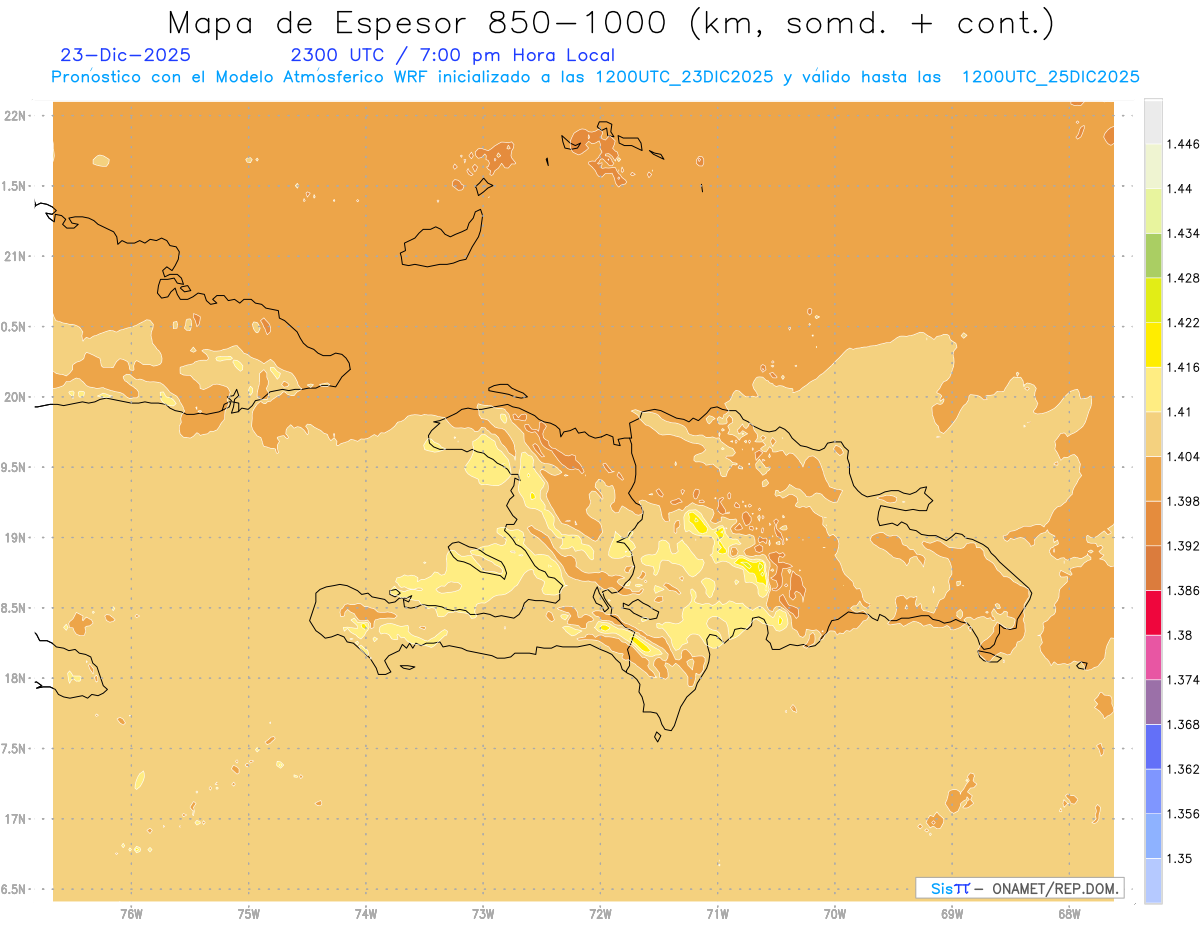Click the legend value '1.362'
1200x927 pixels.
(1183, 769)
